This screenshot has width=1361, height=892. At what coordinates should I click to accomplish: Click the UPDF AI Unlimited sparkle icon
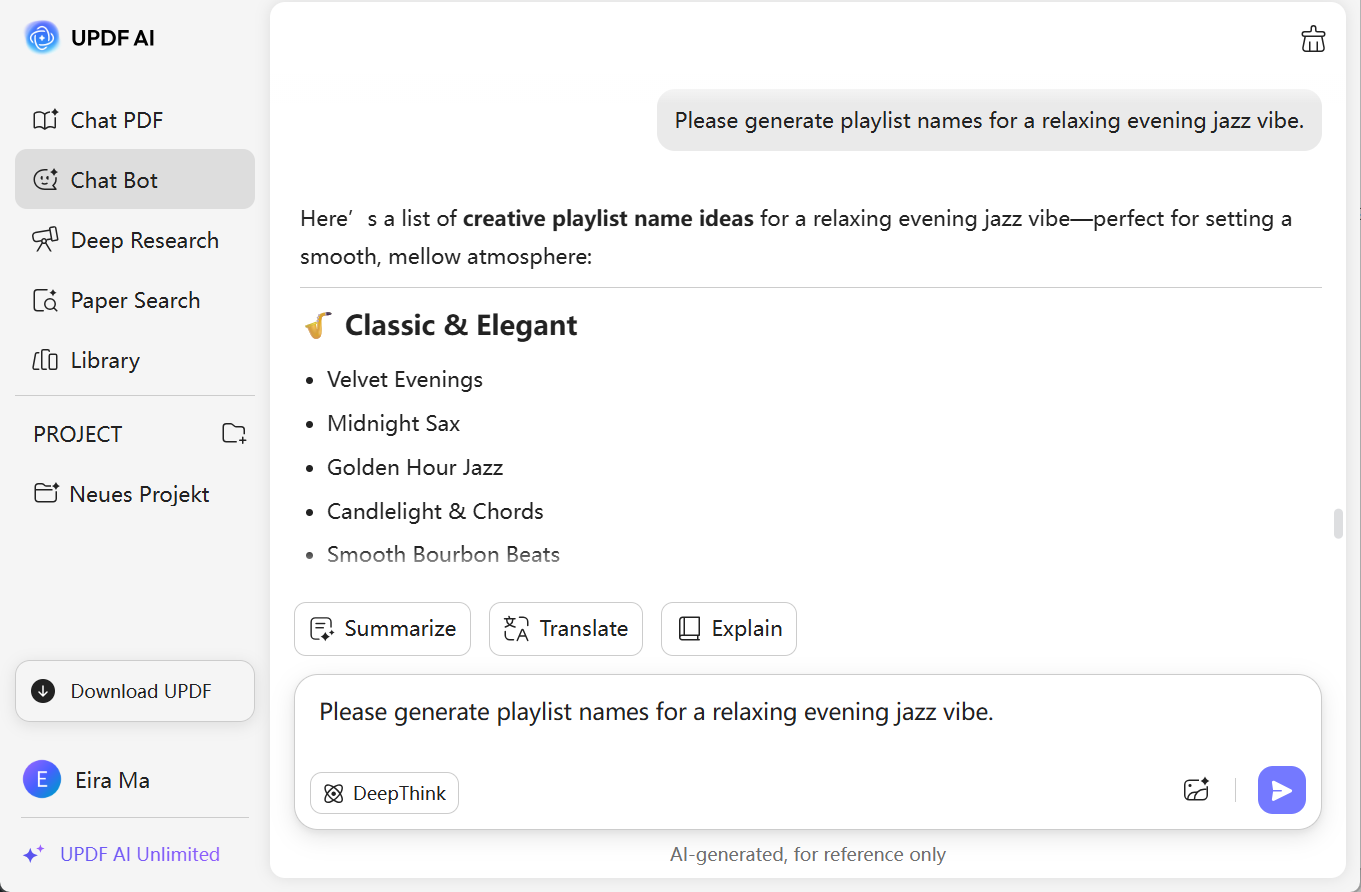(x=34, y=854)
